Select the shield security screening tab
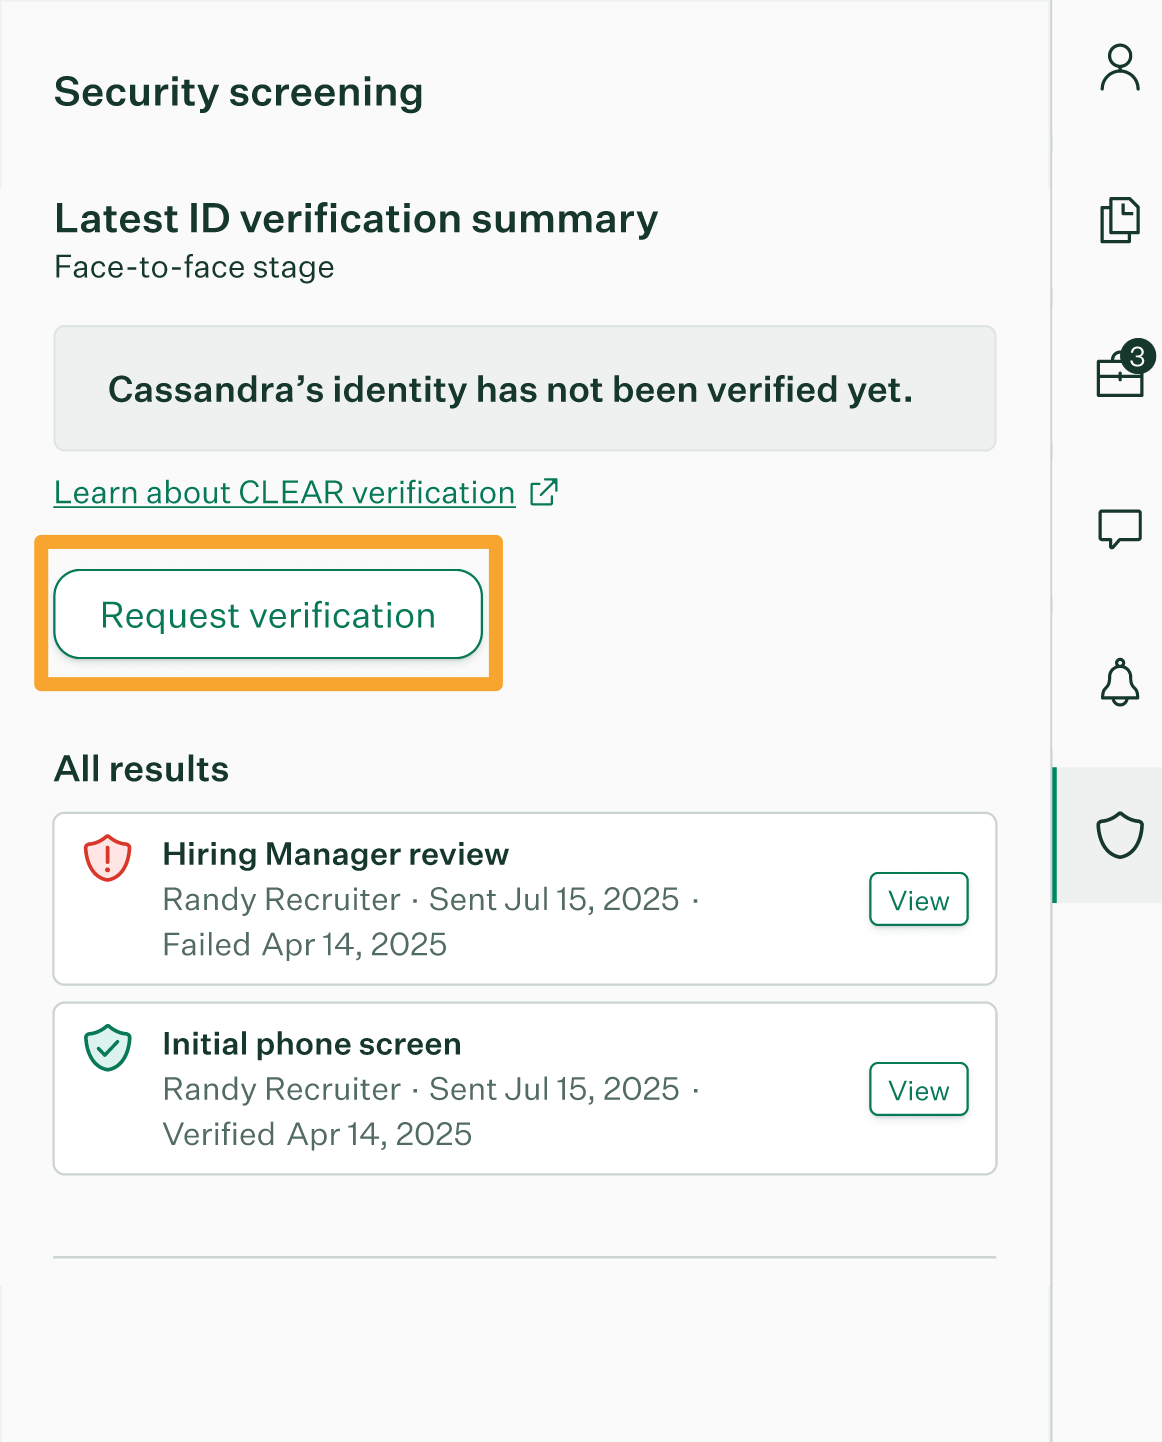This screenshot has width=1162, height=1442. click(x=1119, y=835)
